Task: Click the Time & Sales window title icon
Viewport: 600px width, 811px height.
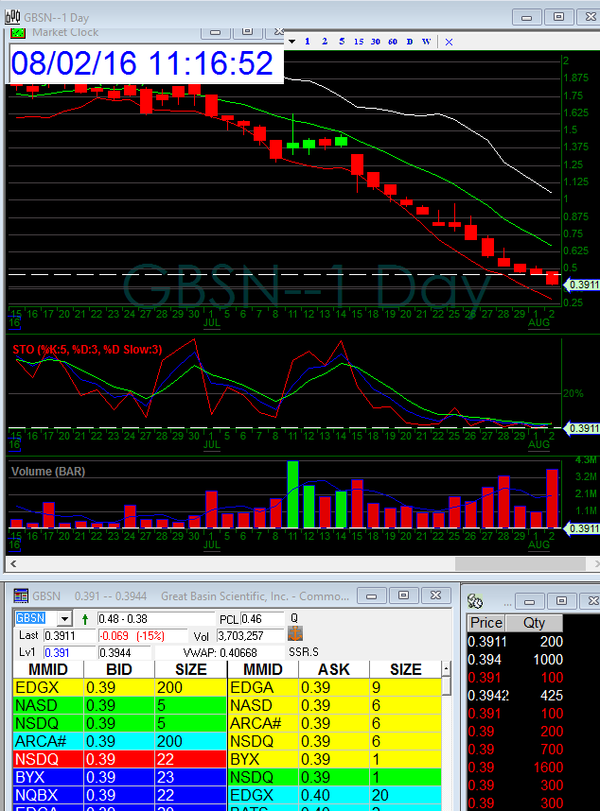Action: (476, 600)
